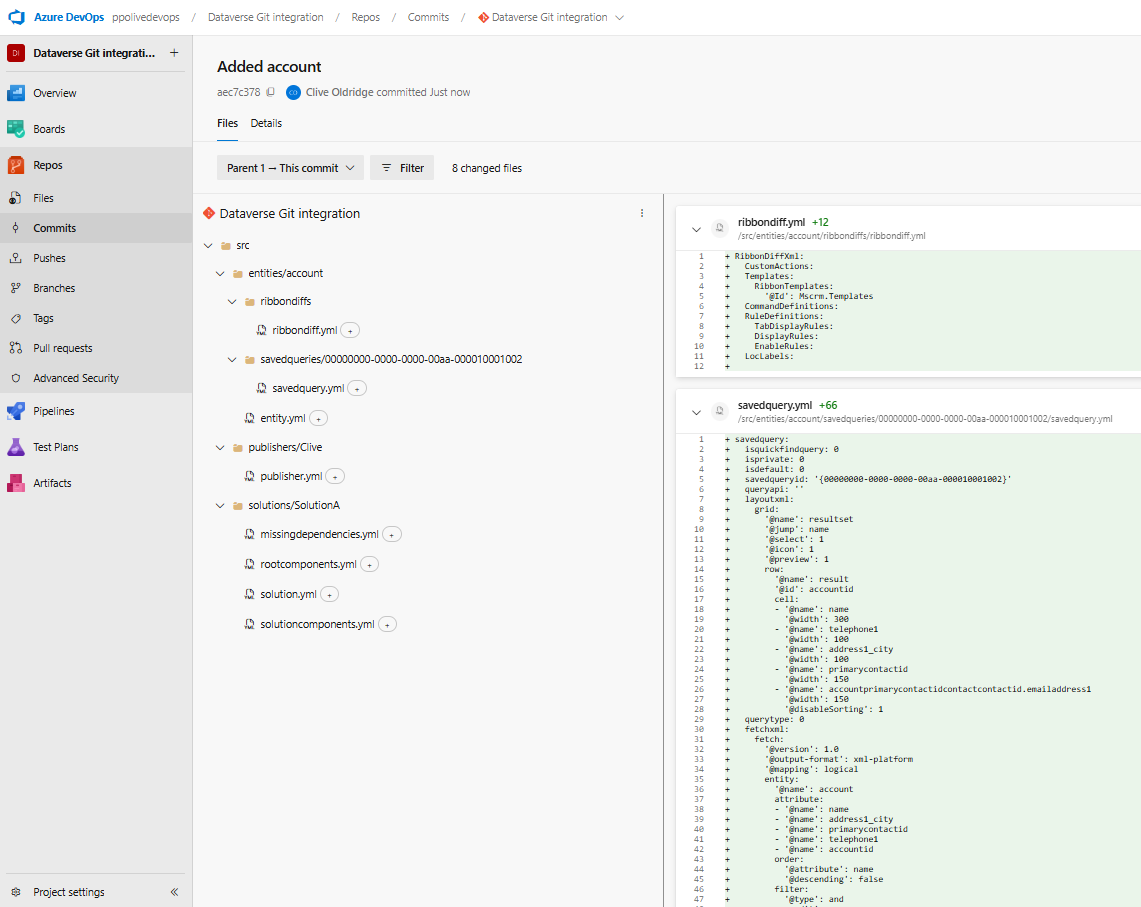Open the Repos hub icon
The image size is (1141, 907).
[16, 165]
